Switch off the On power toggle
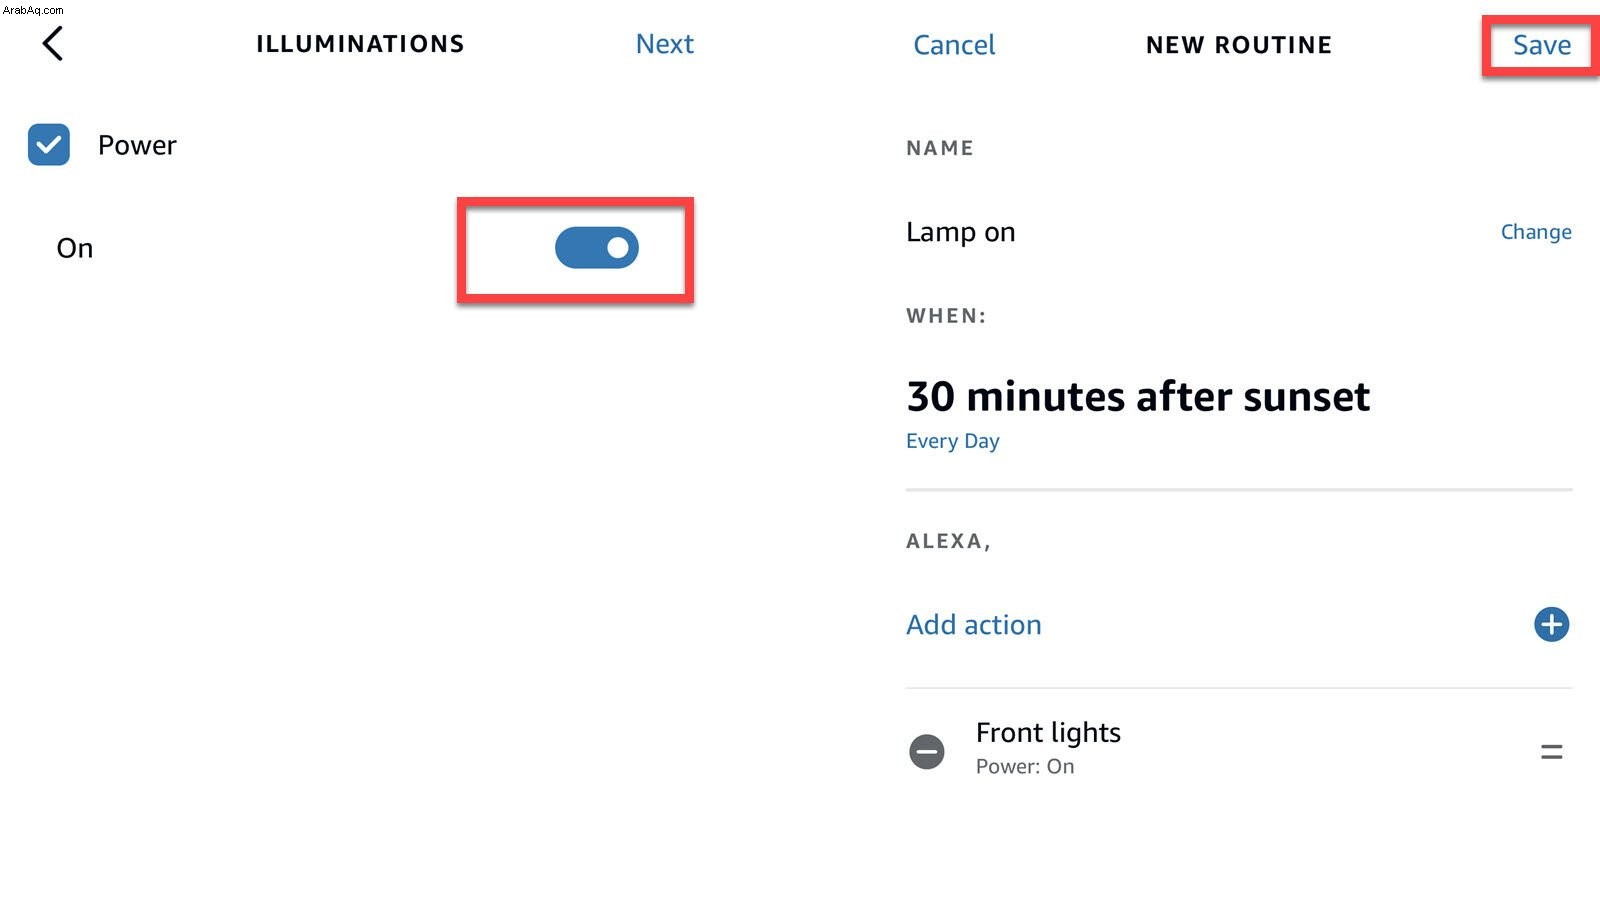This screenshot has width=1600, height=914. [x=597, y=248]
